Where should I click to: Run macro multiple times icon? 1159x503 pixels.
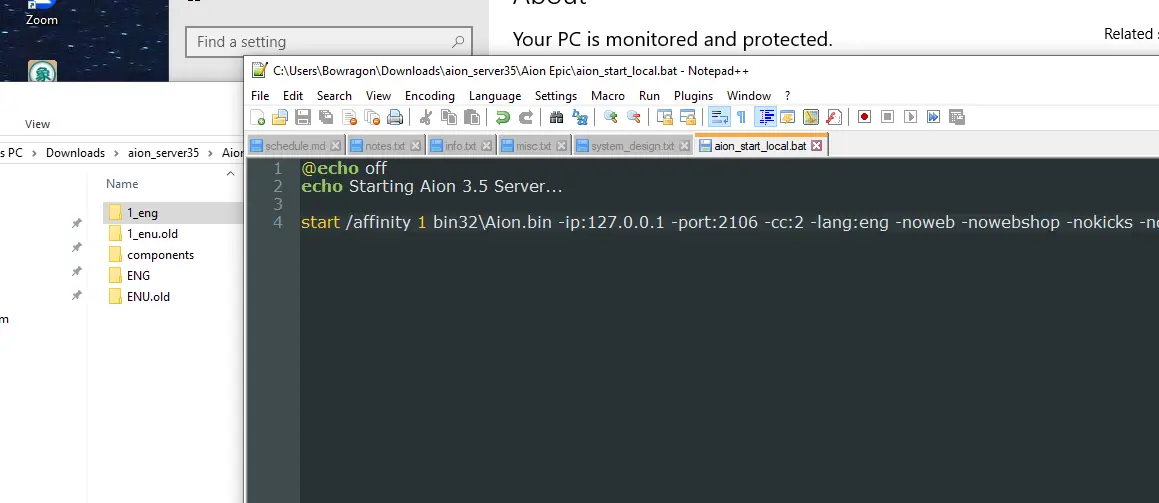(934, 117)
